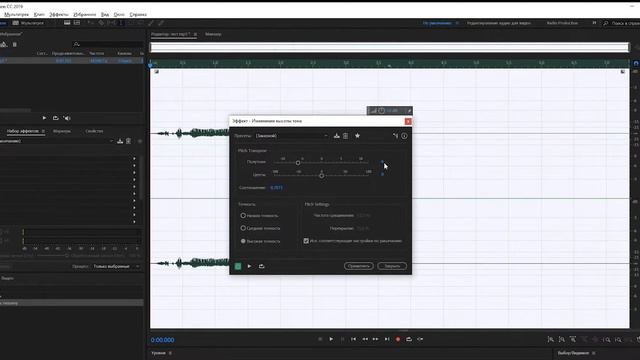This screenshot has width=640, height=360.
Task: Open the Presets dropdown in the effect dialog
Action: tap(292, 136)
